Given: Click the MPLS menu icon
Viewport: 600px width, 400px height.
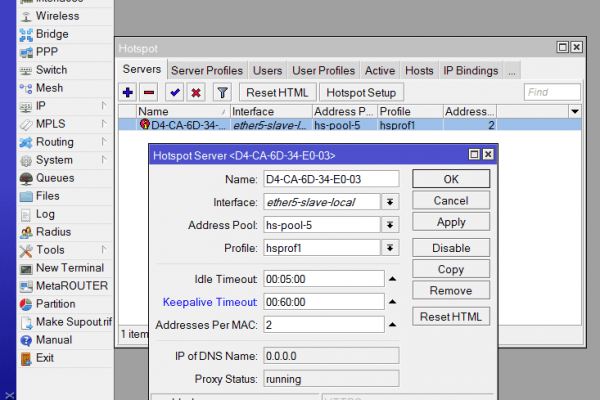Looking at the screenshot, I should [x=26, y=125].
